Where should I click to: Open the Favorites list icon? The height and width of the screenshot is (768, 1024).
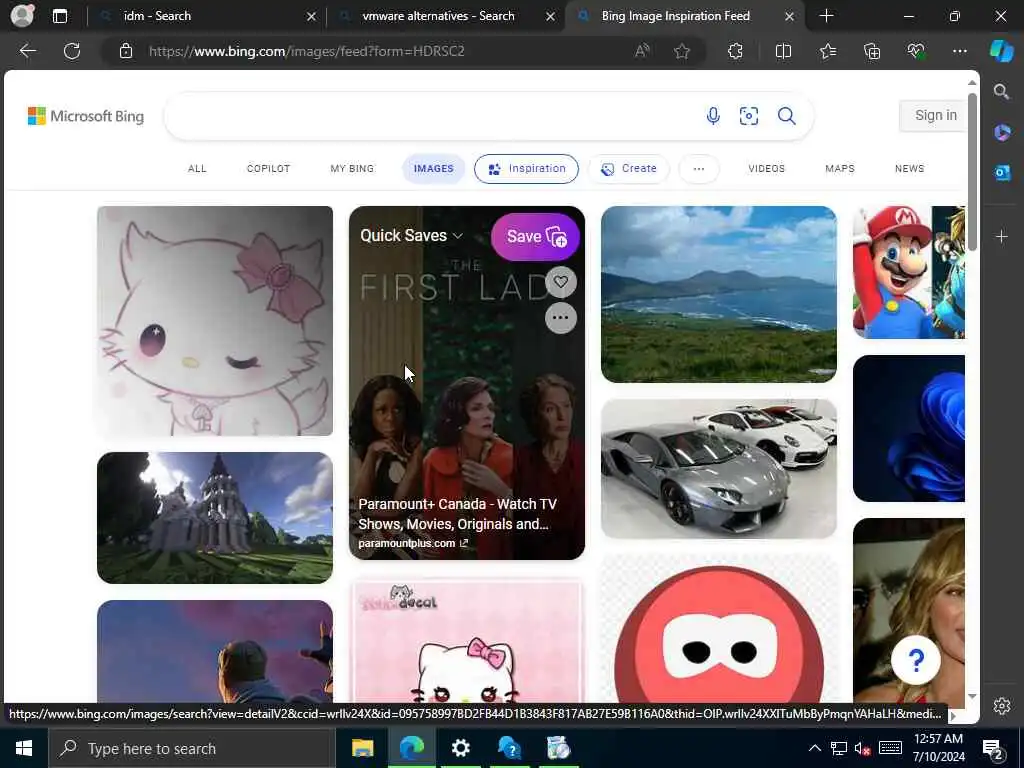[828, 51]
